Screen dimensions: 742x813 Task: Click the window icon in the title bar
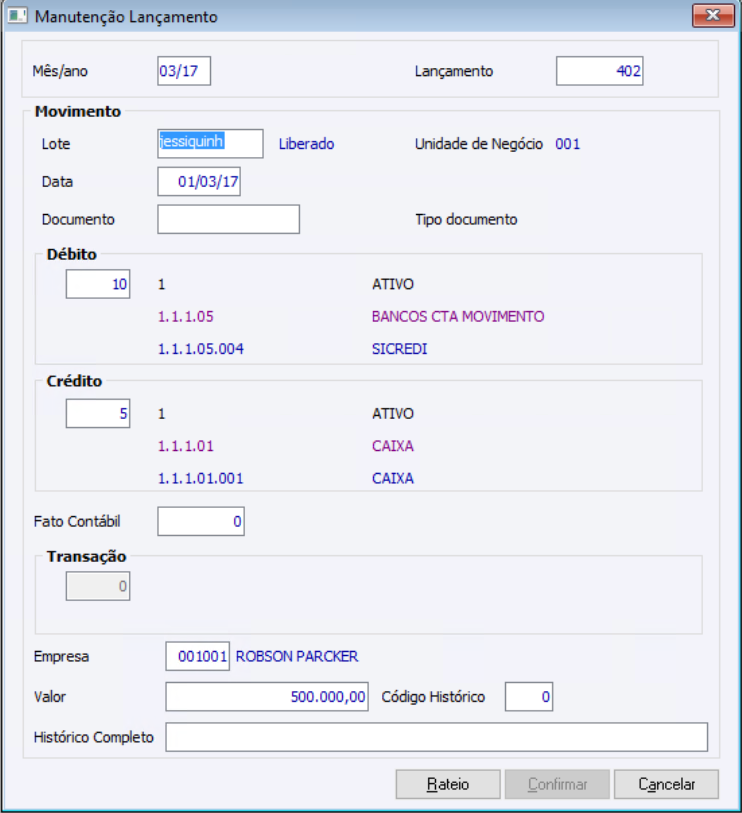tap(18, 17)
